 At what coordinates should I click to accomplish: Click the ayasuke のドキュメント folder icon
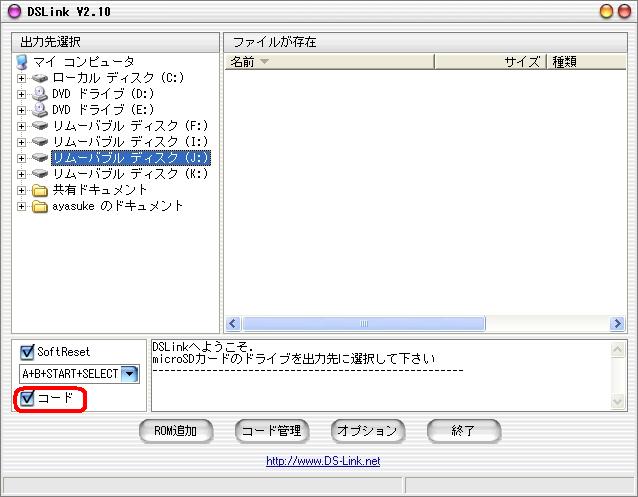coord(40,206)
